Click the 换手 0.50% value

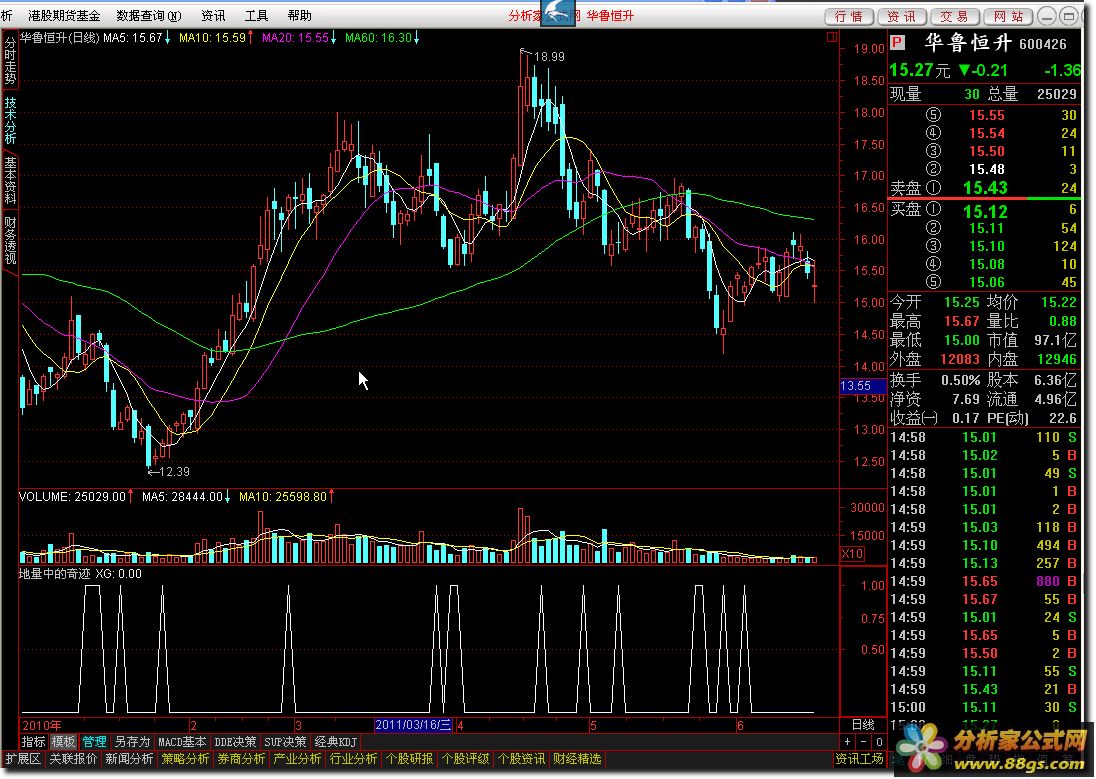(960, 380)
